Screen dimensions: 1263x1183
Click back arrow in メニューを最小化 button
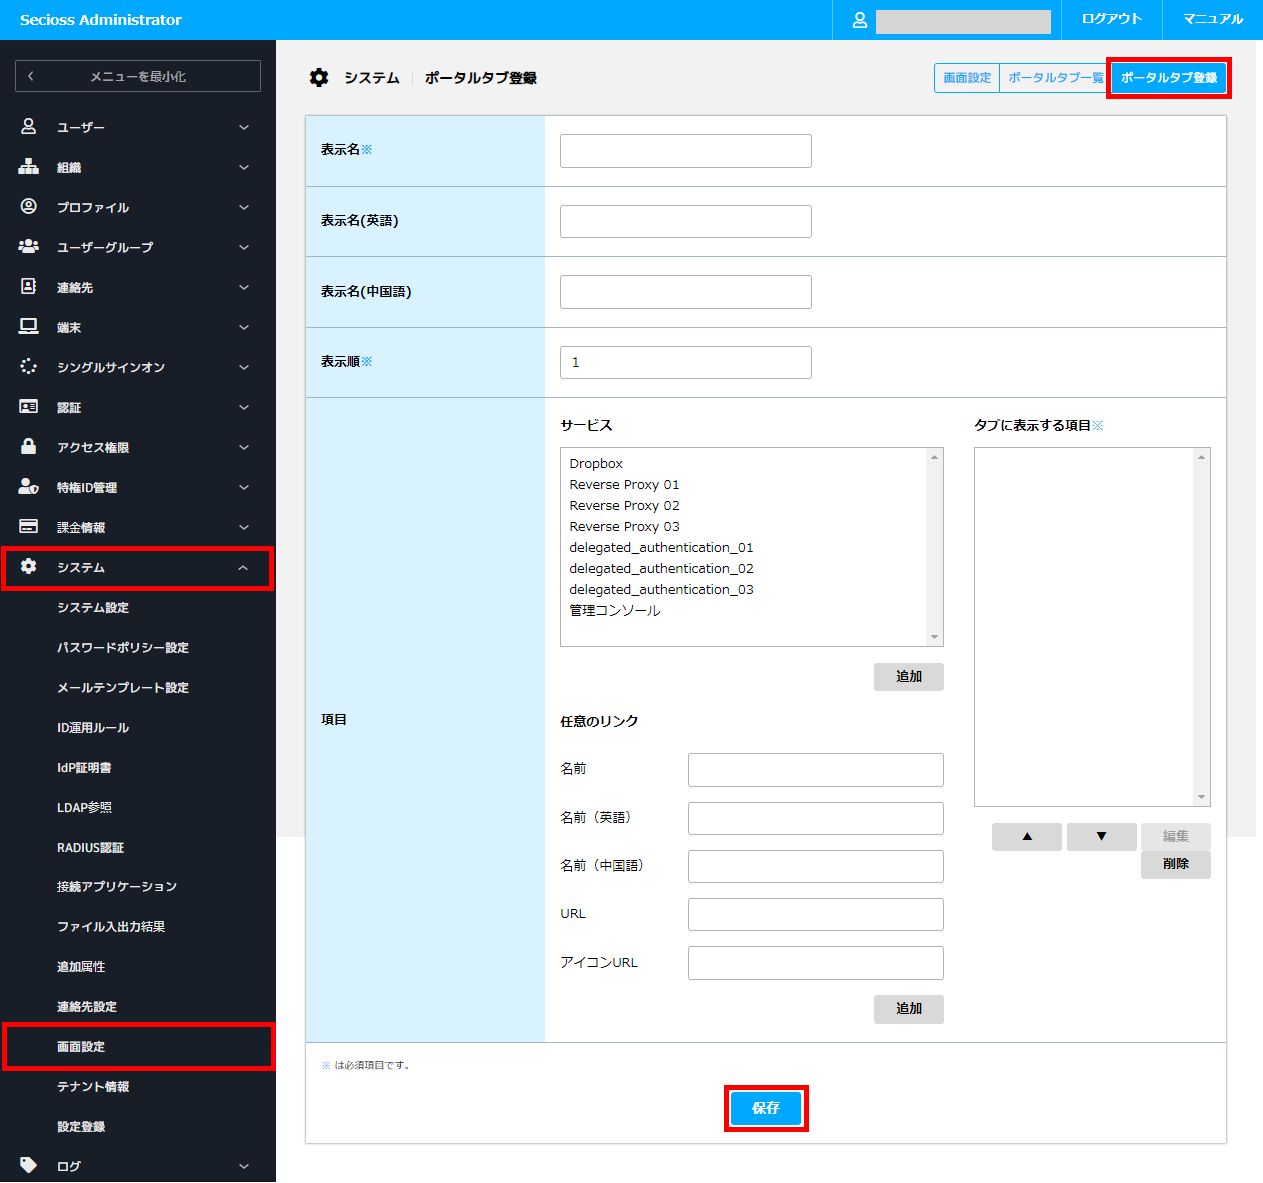point(31,76)
